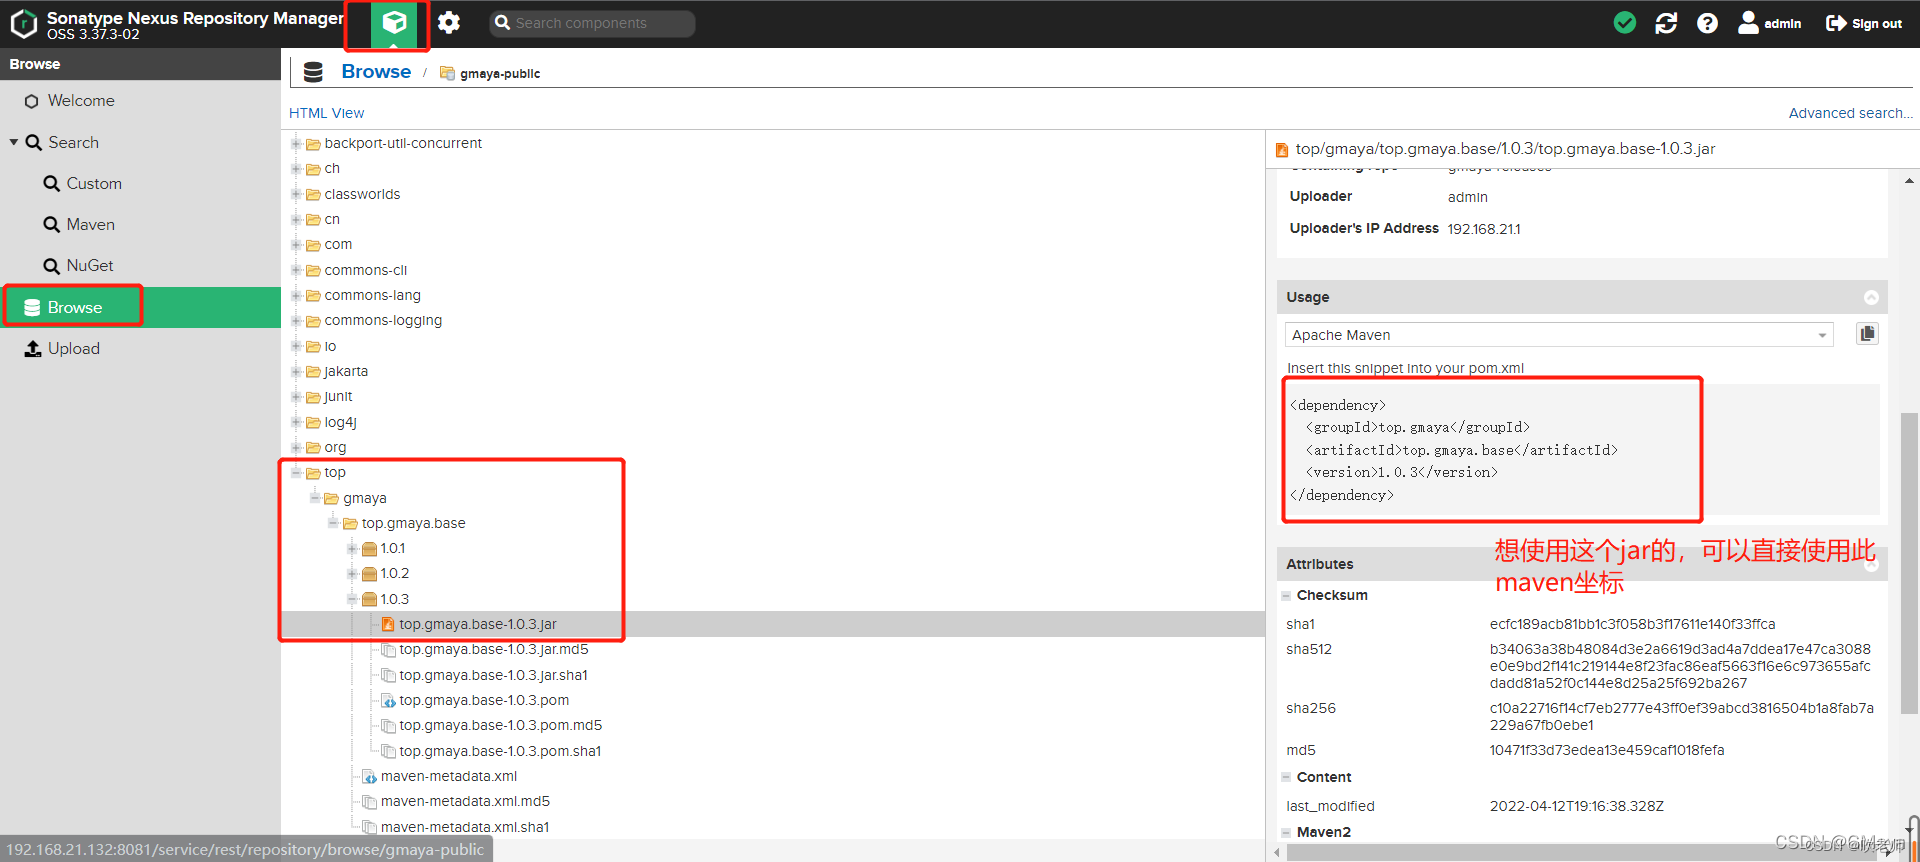Viewport: 1920px width, 862px height.
Task: Collapse the Search menu group
Action: click(x=14, y=142)
